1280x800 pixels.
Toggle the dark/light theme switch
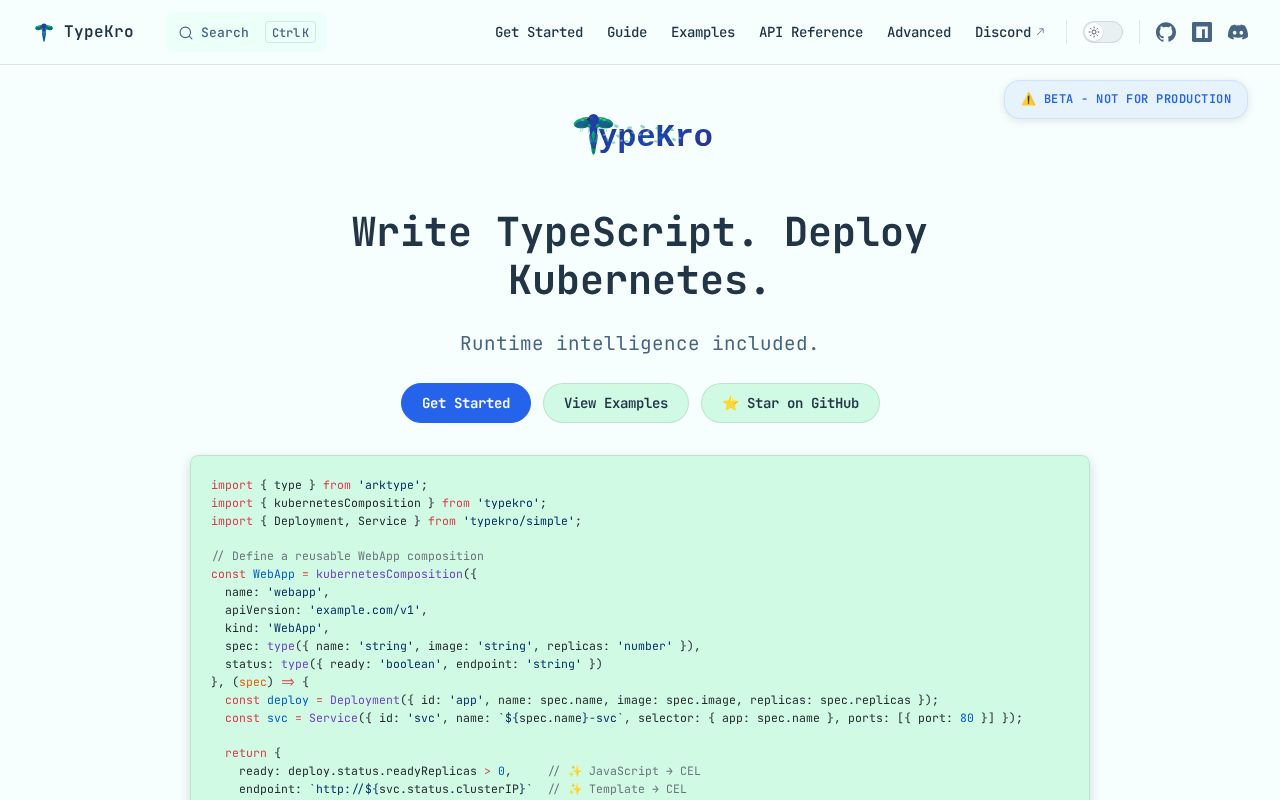pos(1103,32)
